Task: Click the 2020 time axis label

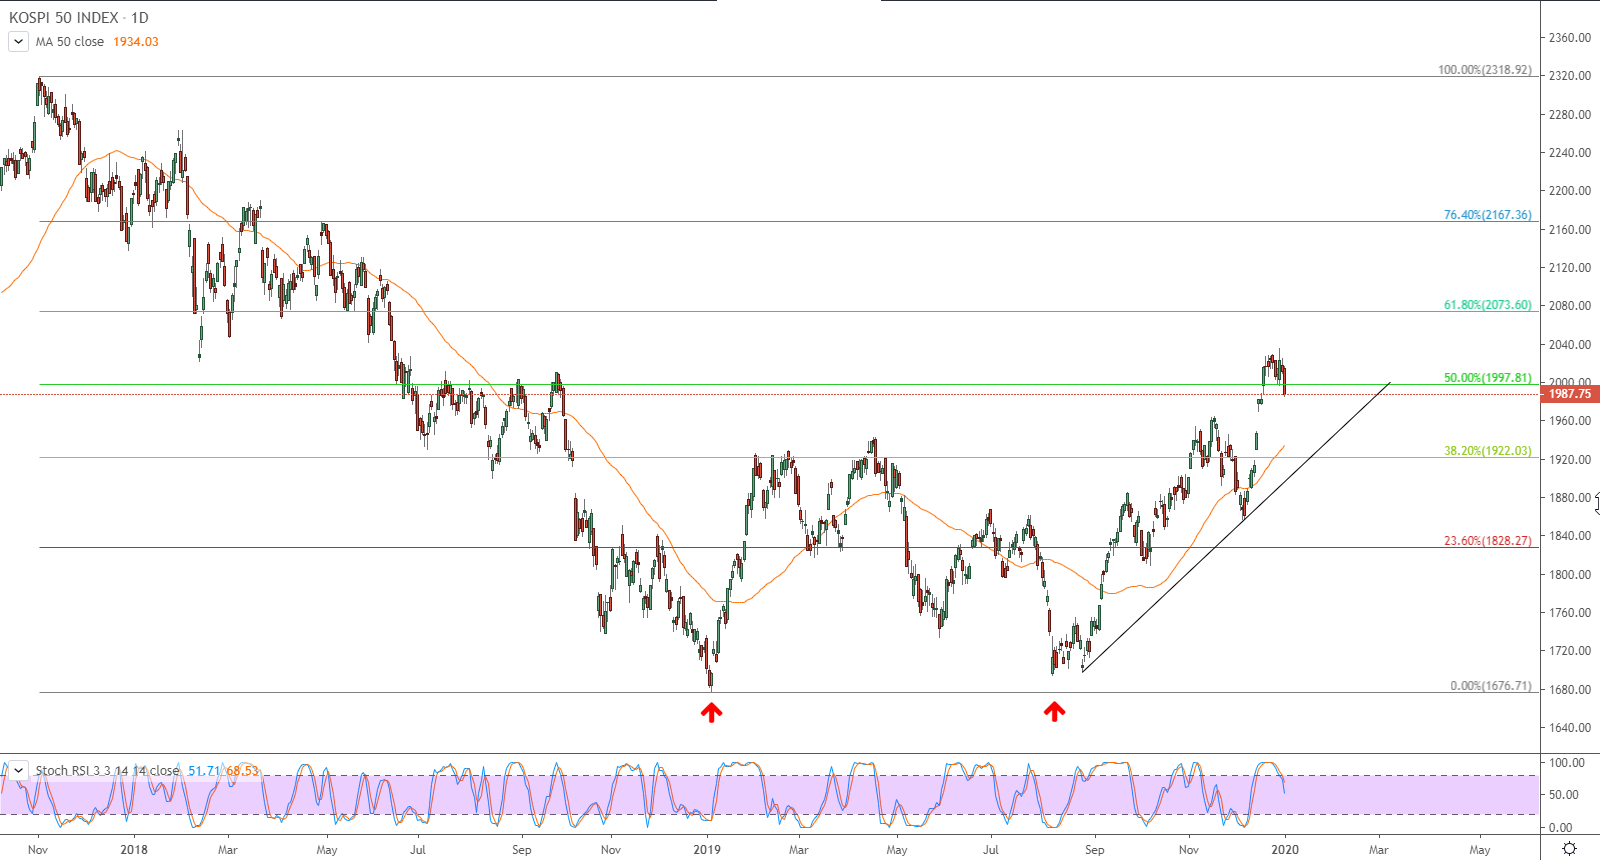Action: pos(1285,850)
